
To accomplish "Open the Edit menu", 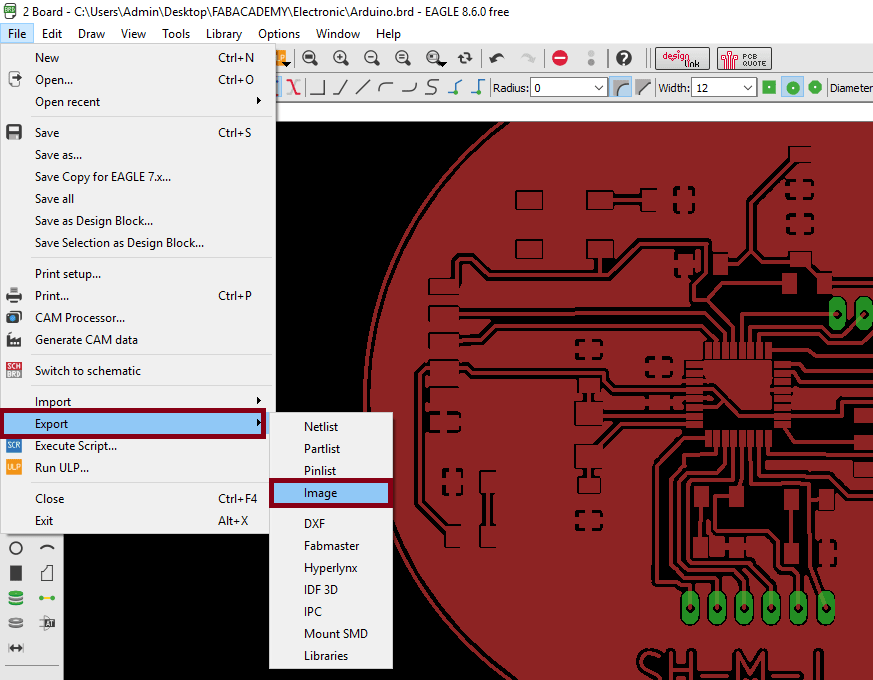I will pyautogui.click(x=52, y=34).
